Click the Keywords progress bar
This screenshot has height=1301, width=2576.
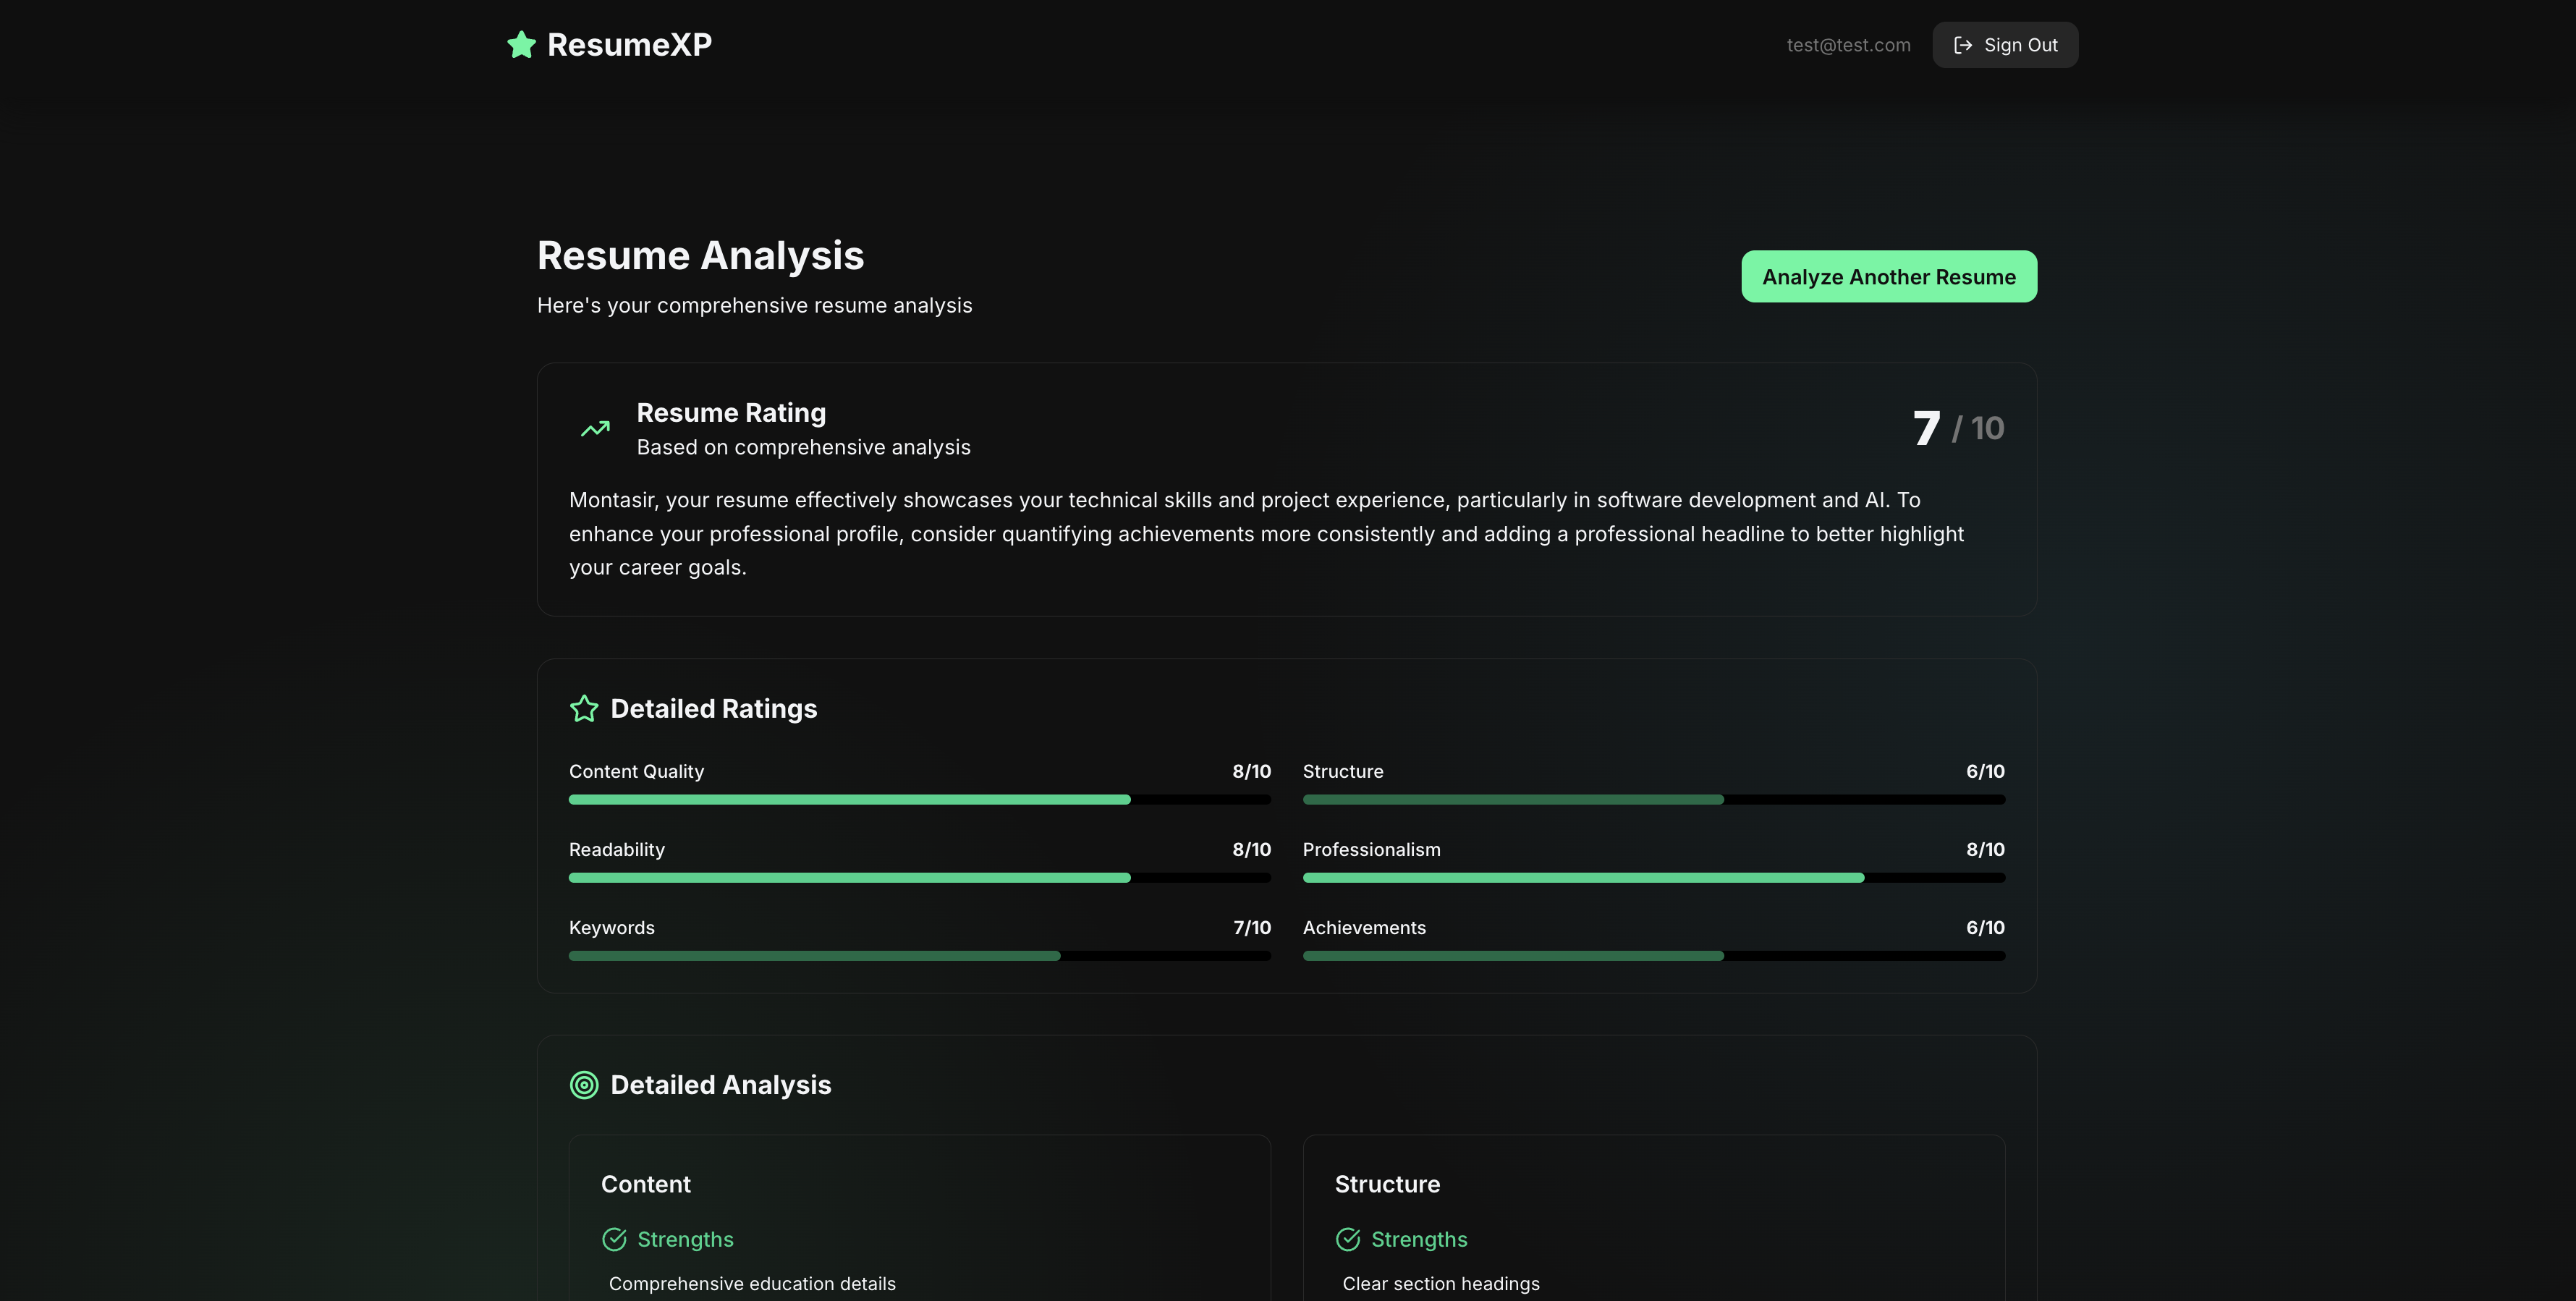point(919,956)
